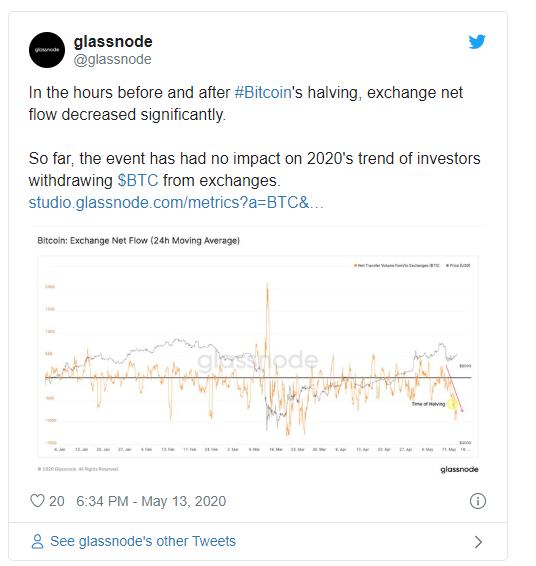Click the orange Net Transfer Volume legend dot

point(355,266)
